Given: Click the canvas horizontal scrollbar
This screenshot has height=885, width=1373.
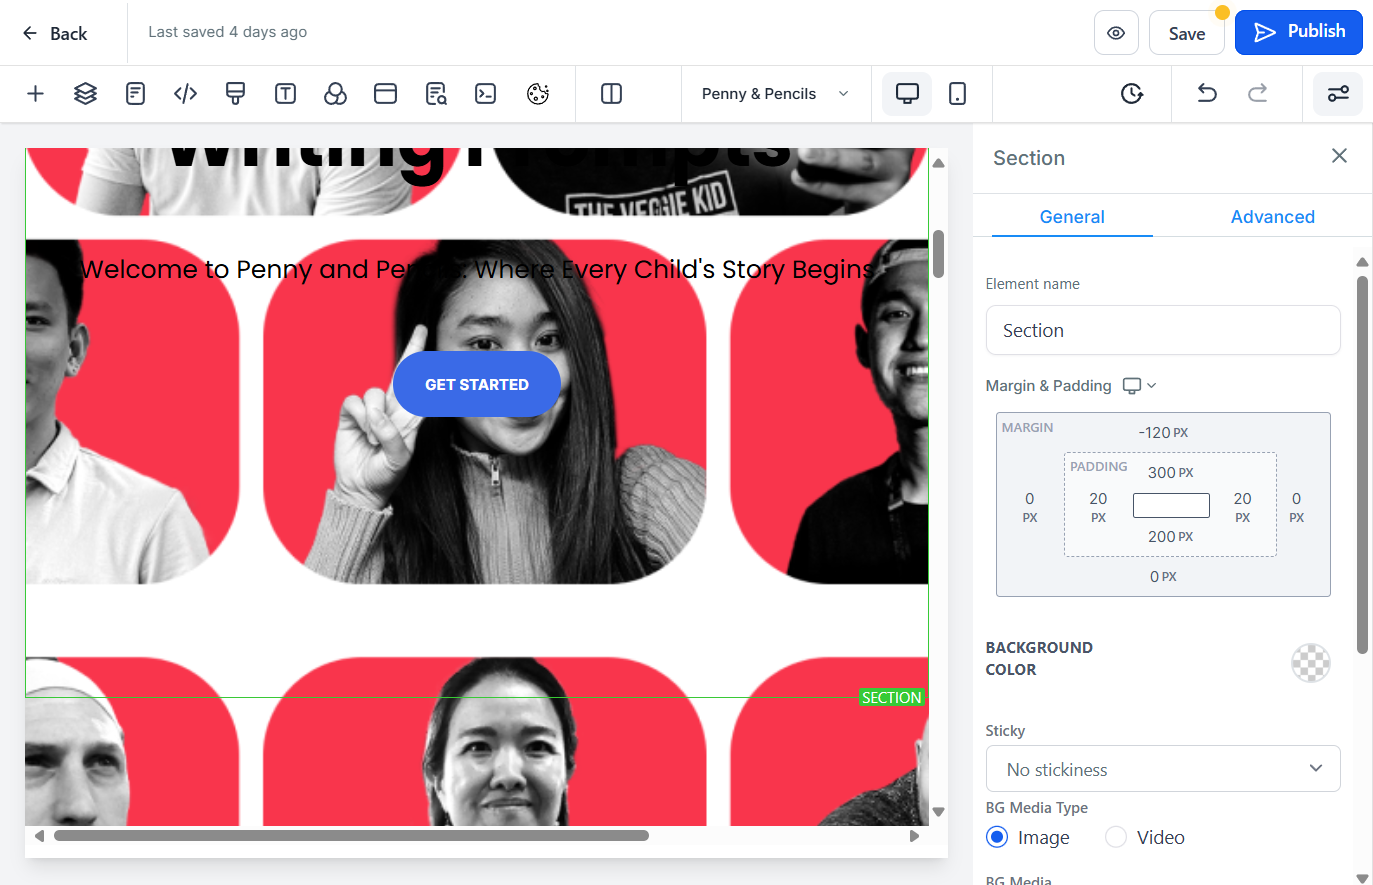Looking at the screenshot, I should click(x=351, y=836).
